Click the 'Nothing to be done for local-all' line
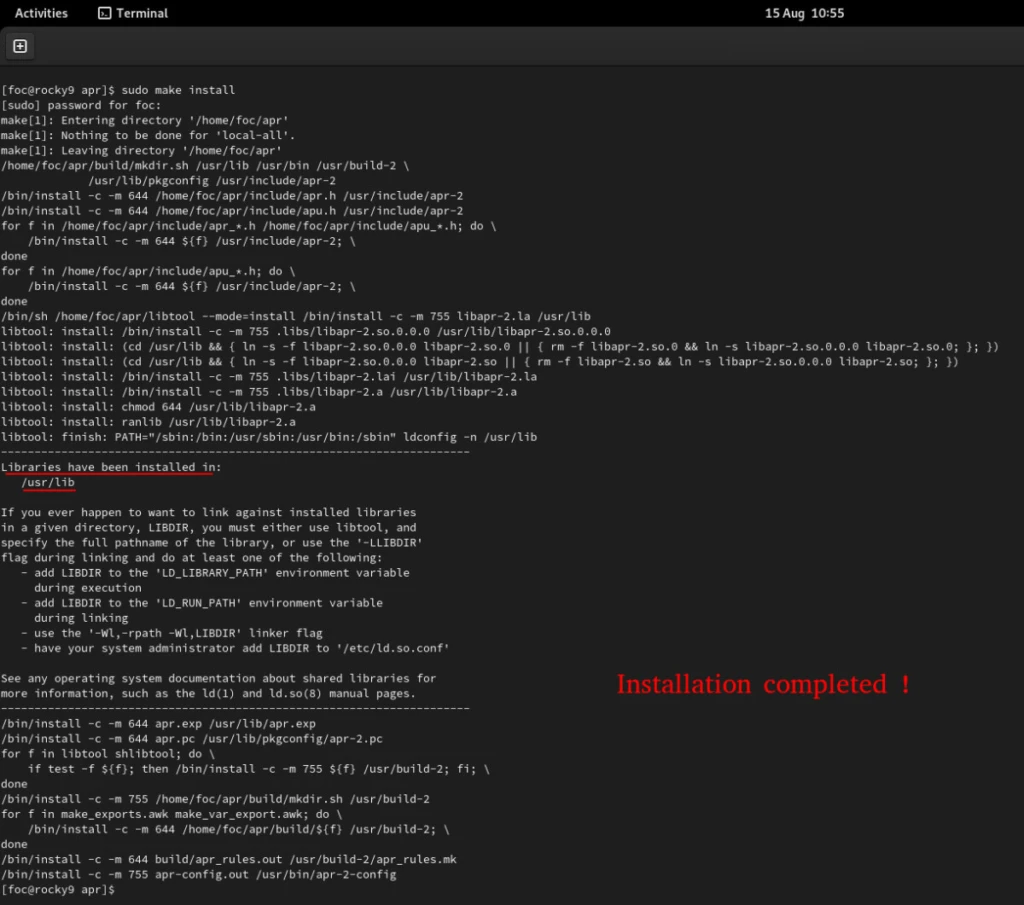The height and width of the screenshot is (905, 1024). tap(148, 135)
